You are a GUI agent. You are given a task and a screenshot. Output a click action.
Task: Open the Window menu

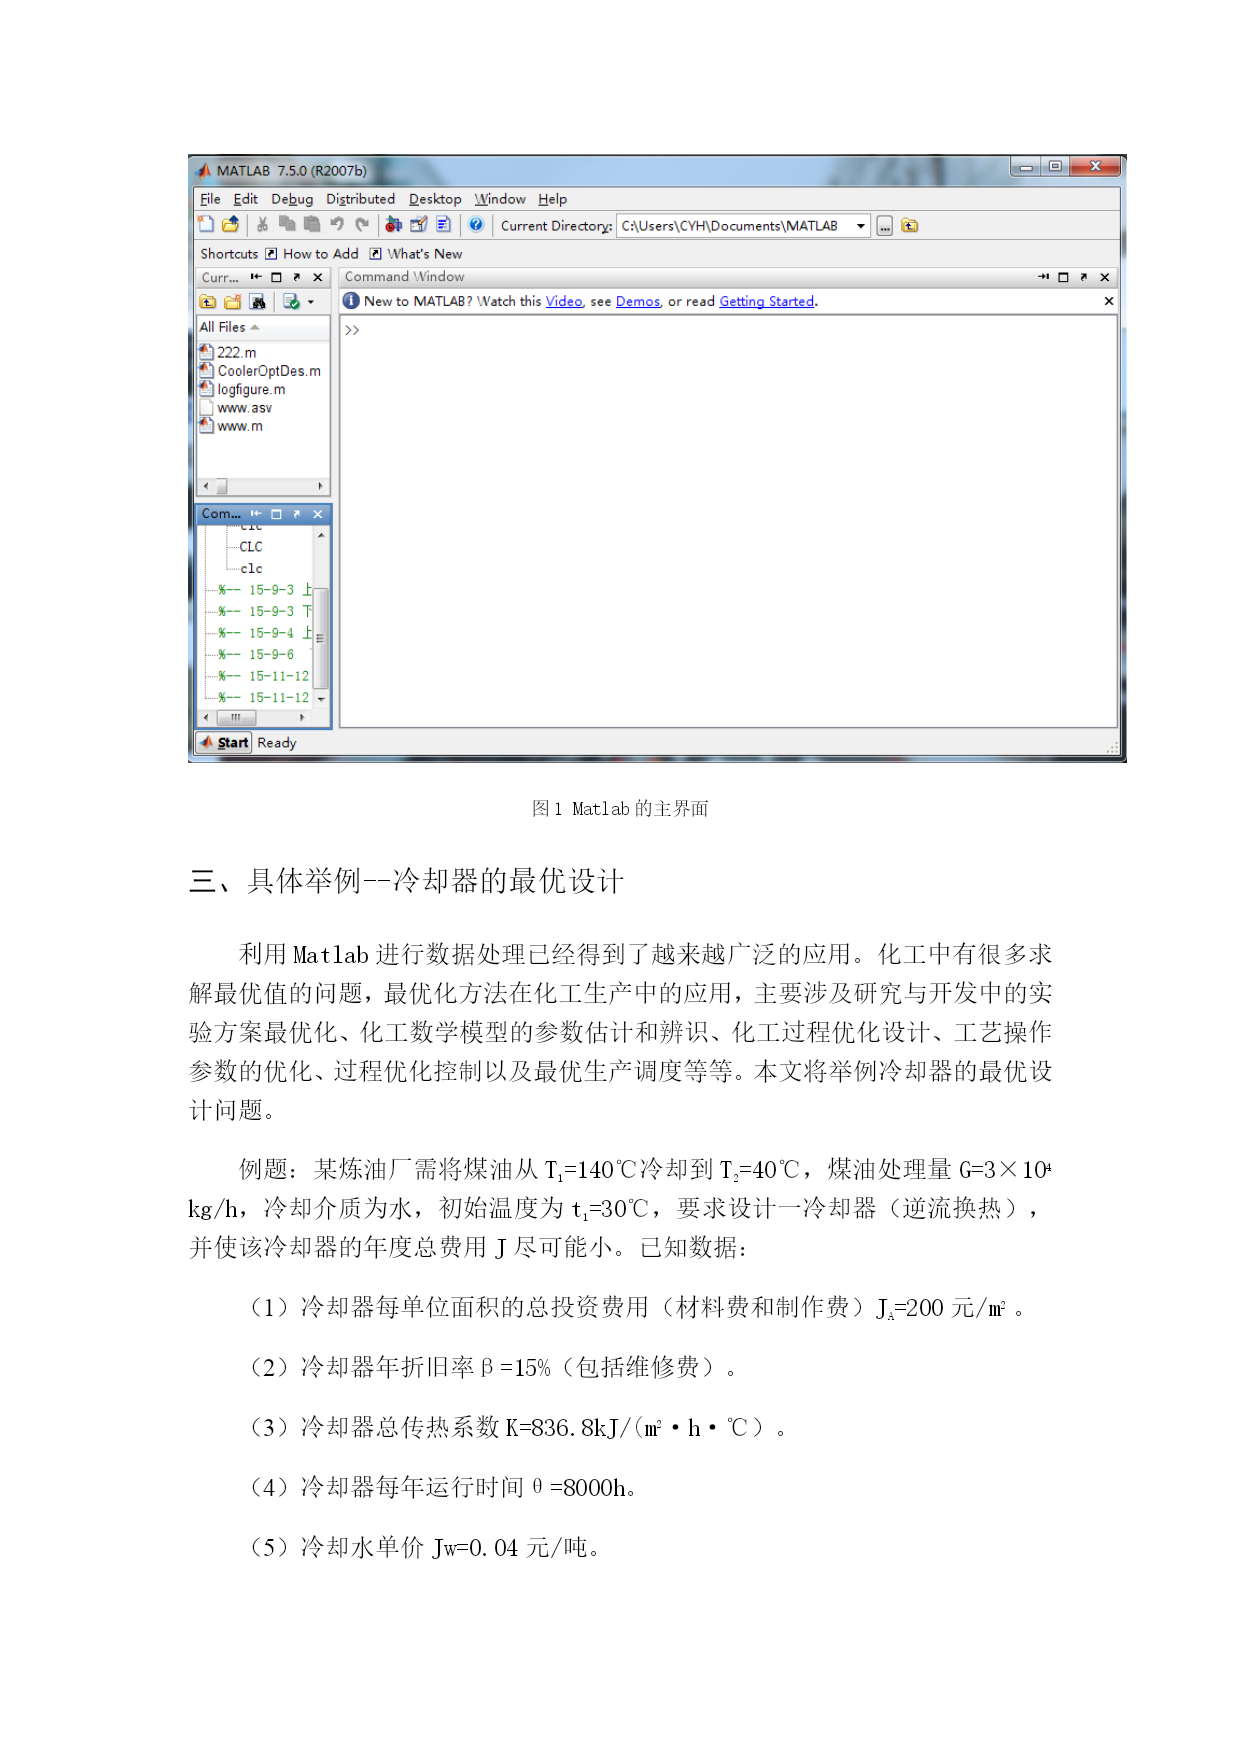(500, 199)
